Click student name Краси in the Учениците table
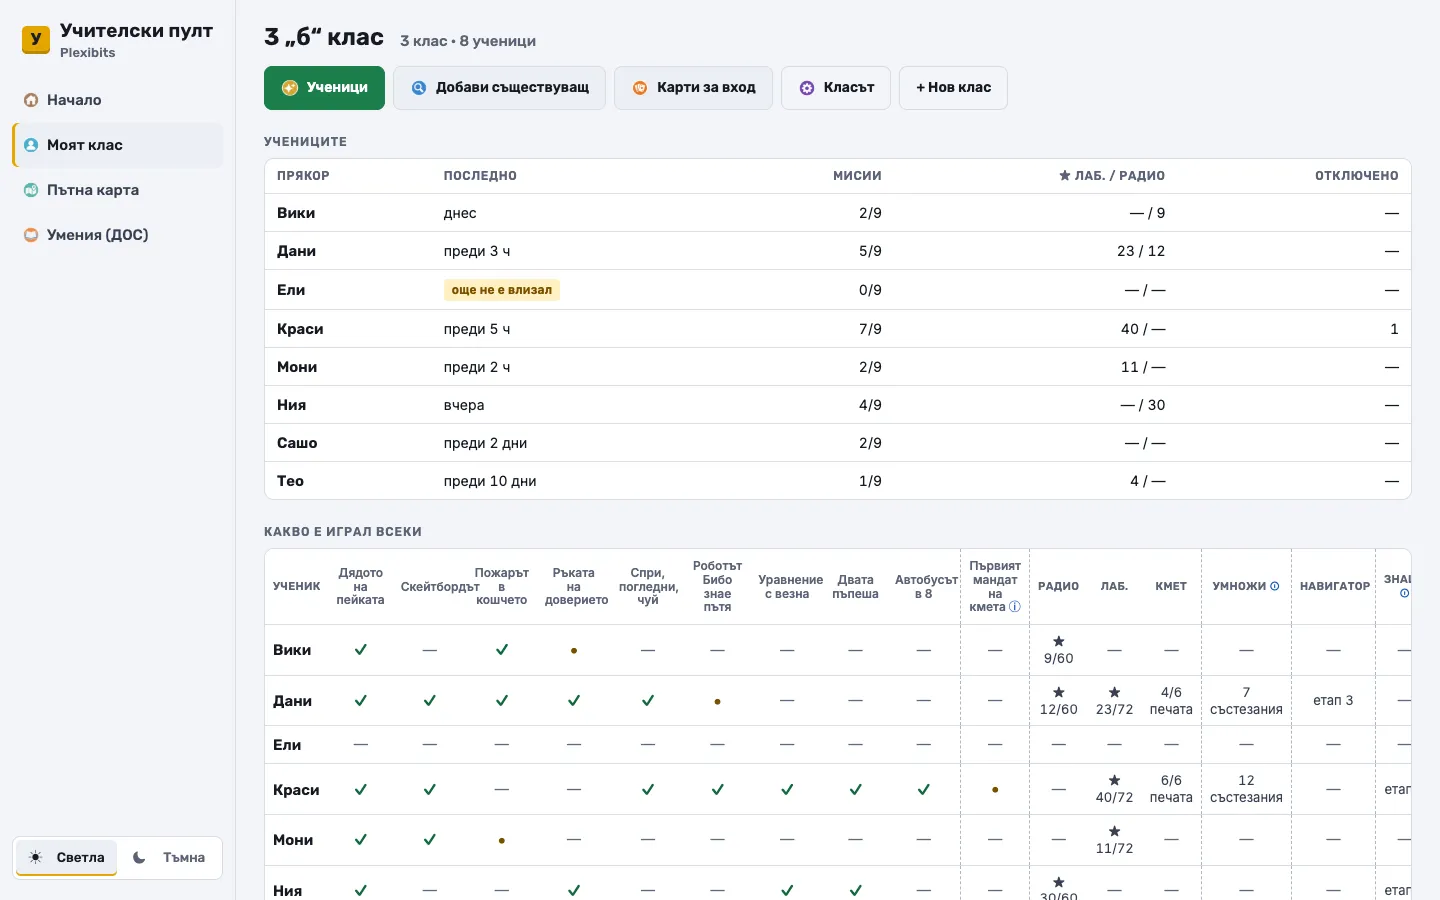 (300, 329)
